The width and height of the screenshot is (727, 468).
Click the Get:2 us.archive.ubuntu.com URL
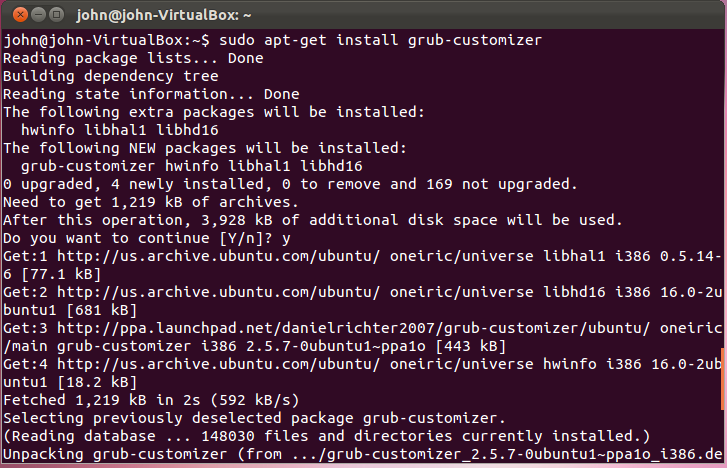coord(218,292)
